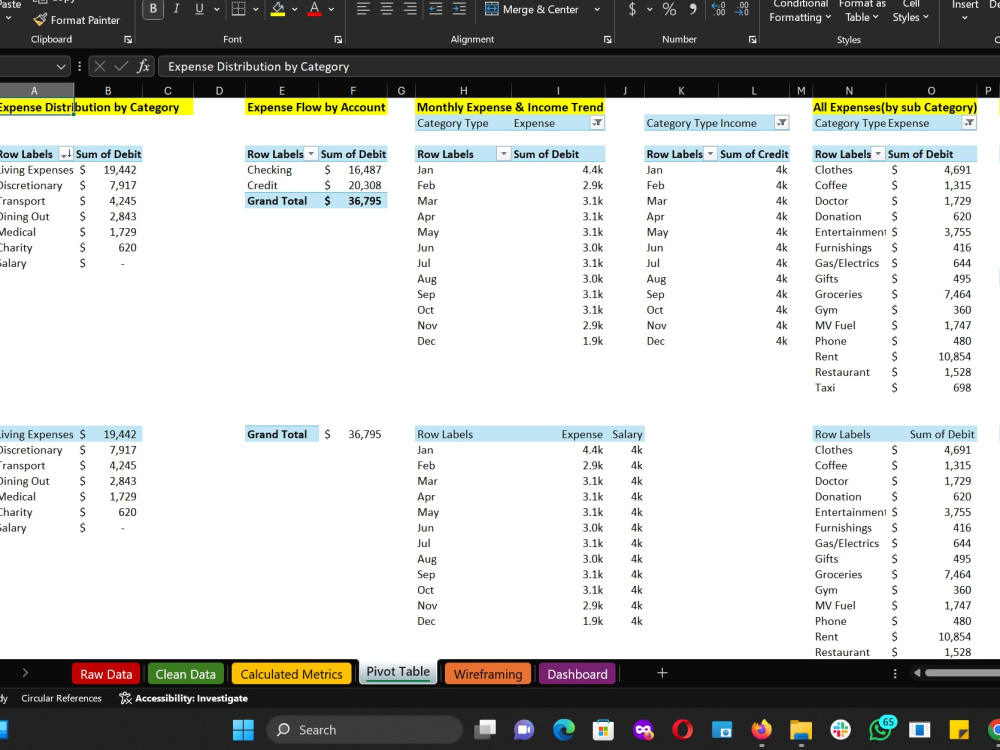Open the Conditional Formatting menu
Screen dimensions: 1000x750
pyautogui.click(x=799, y=11)
